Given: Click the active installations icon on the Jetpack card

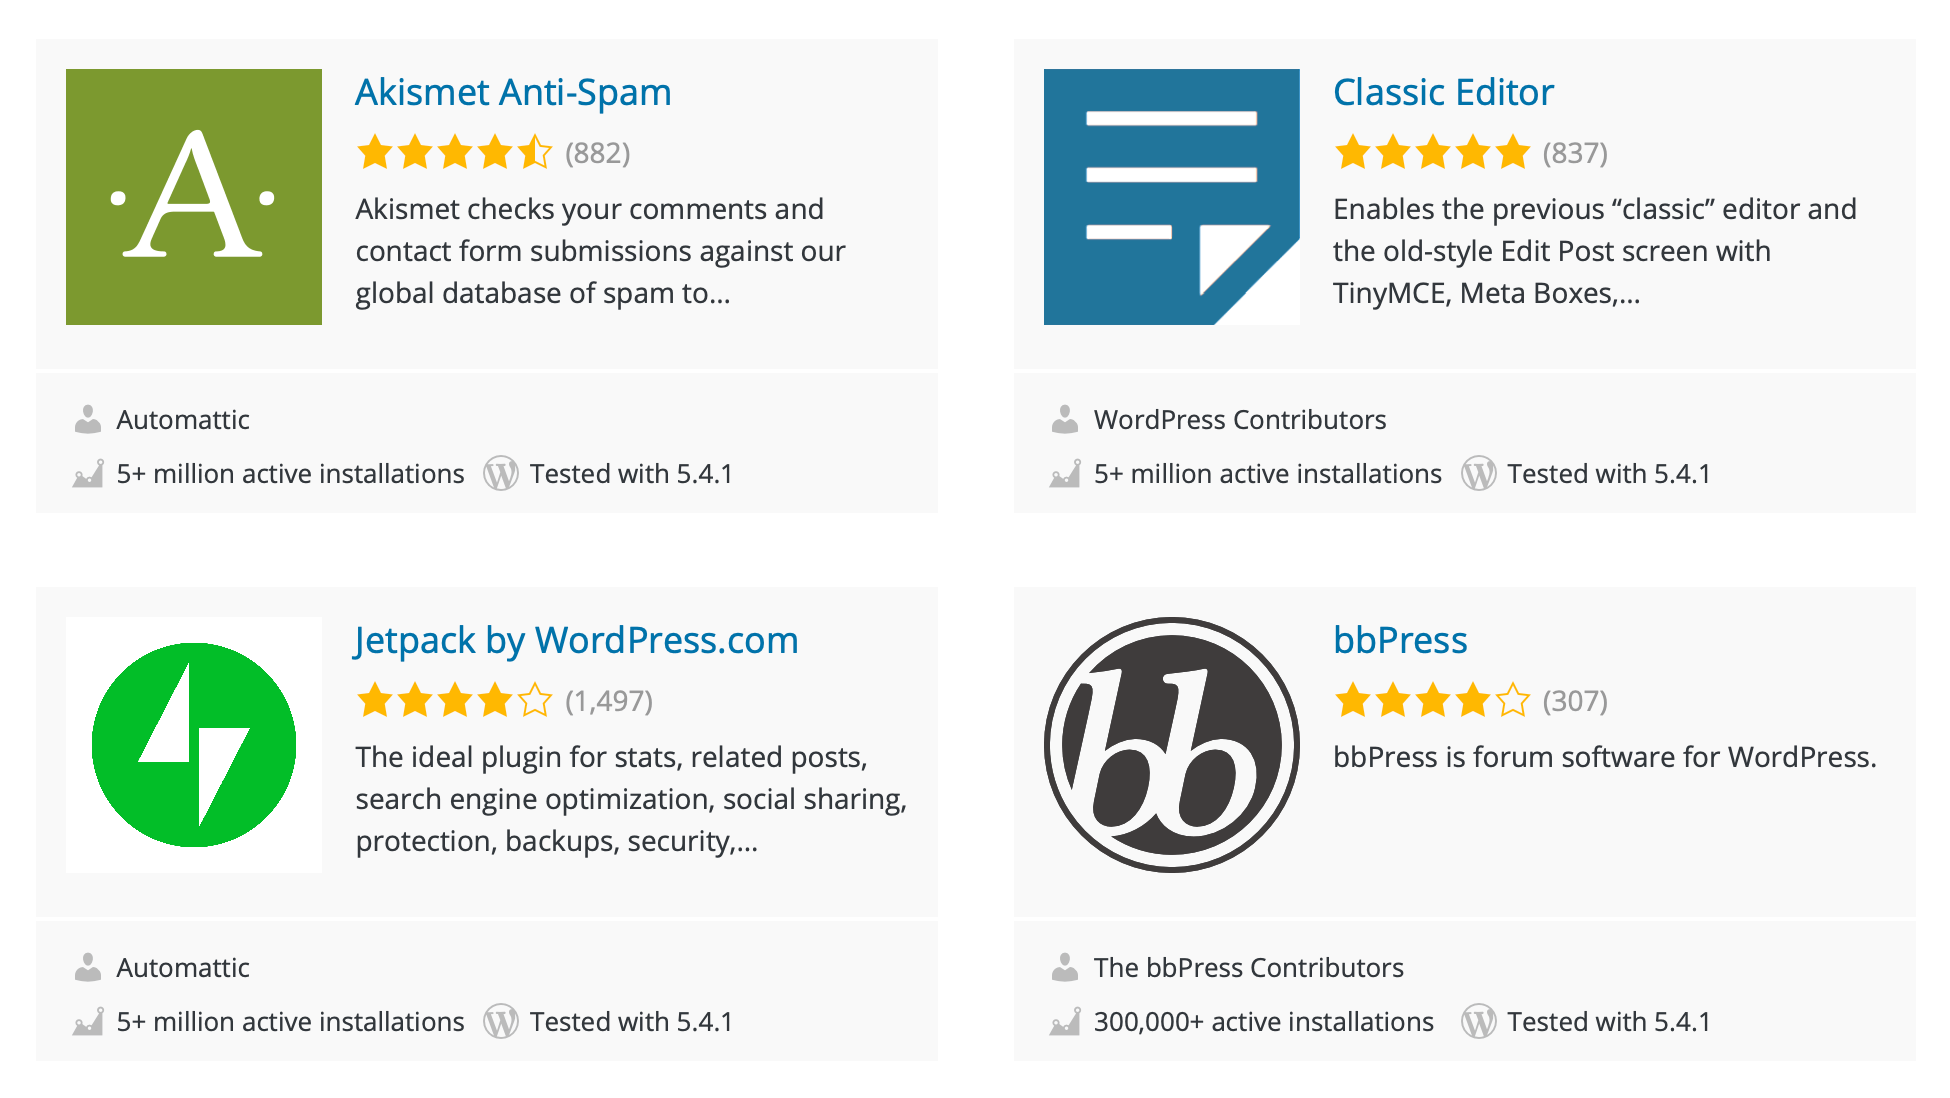Looking at the screenshot, I should click(x=88, y=1019).
